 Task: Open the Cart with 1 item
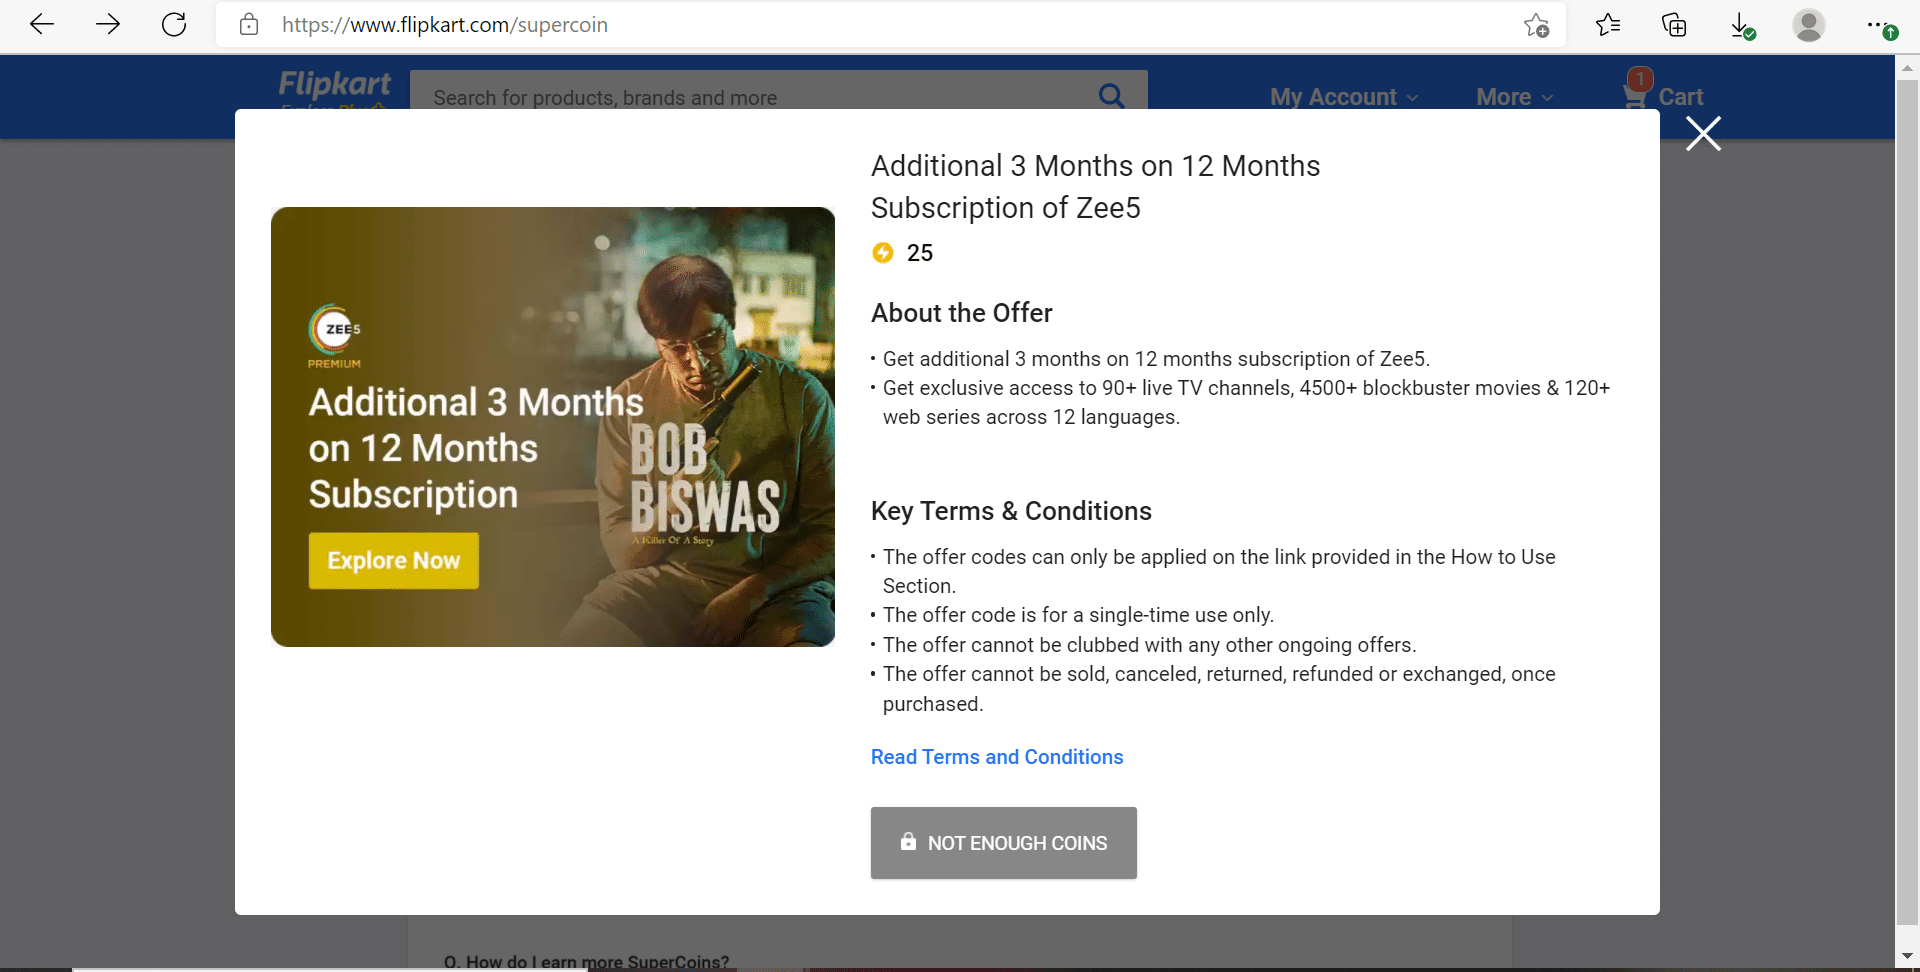tap(1663, 96)
